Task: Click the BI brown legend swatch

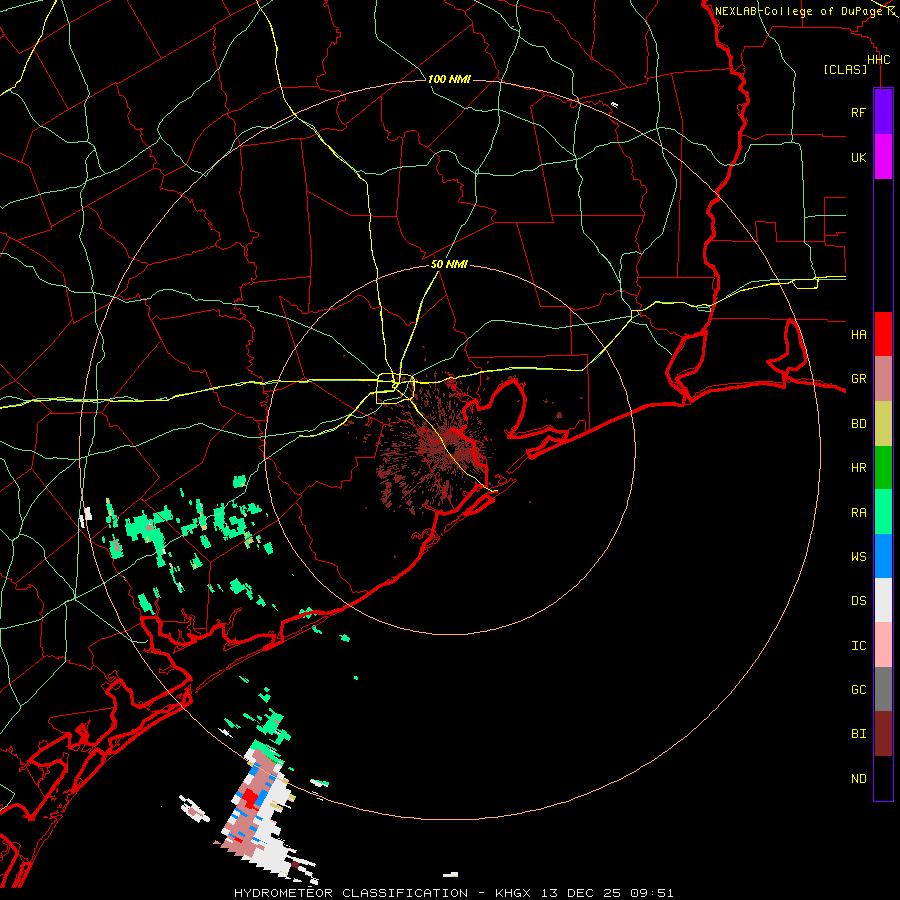Action: click(883, 734)
